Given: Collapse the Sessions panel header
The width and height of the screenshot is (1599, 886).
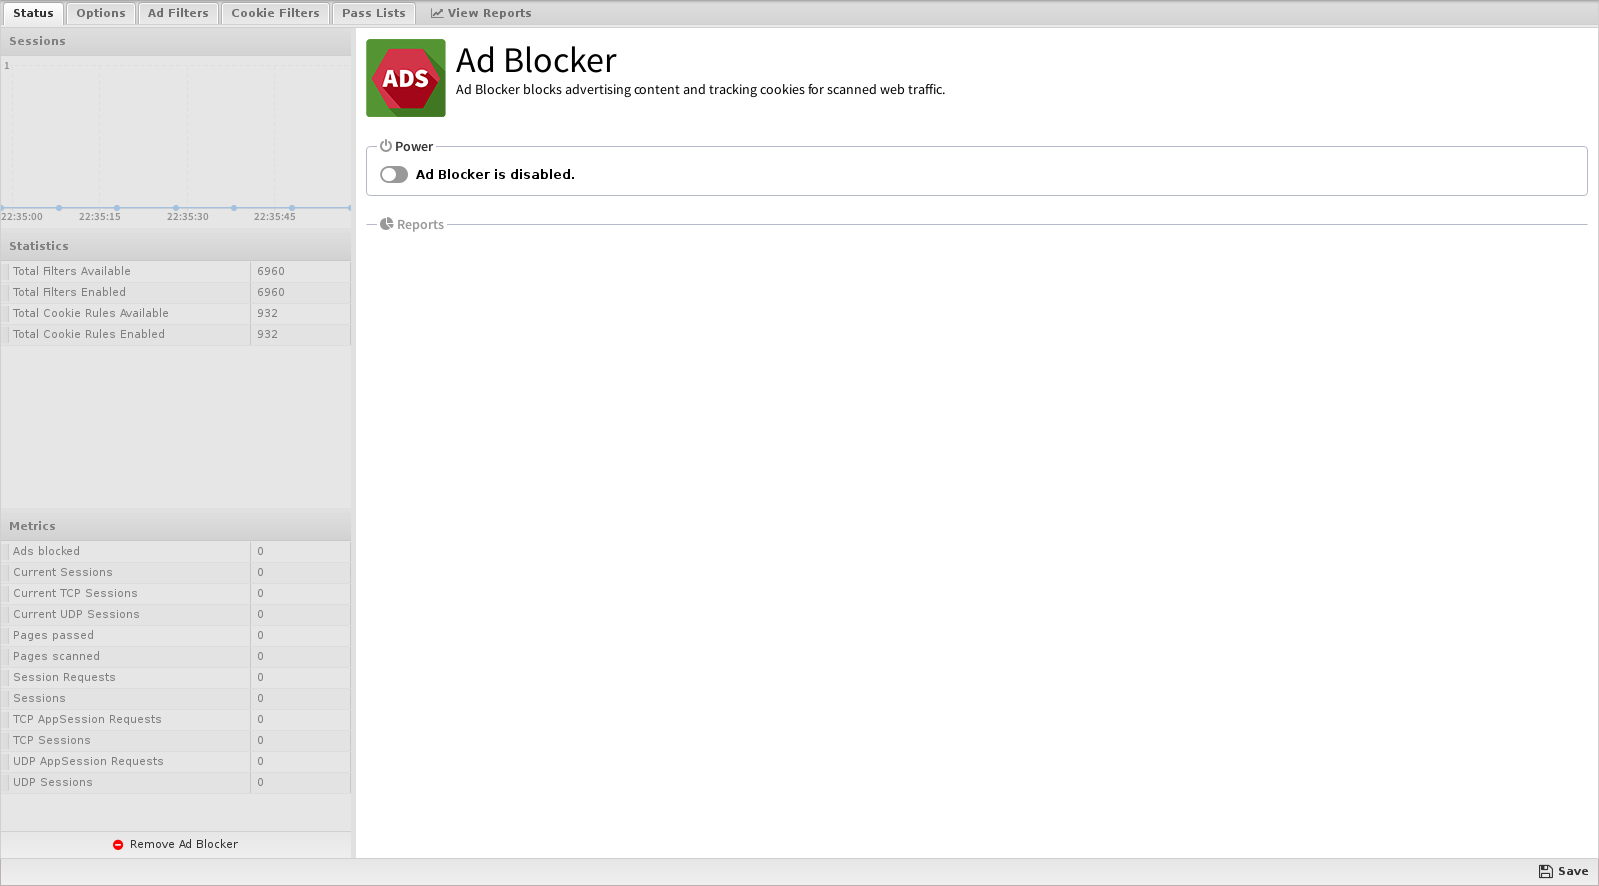Looking at the screenshot, I should tap(176, 42).
